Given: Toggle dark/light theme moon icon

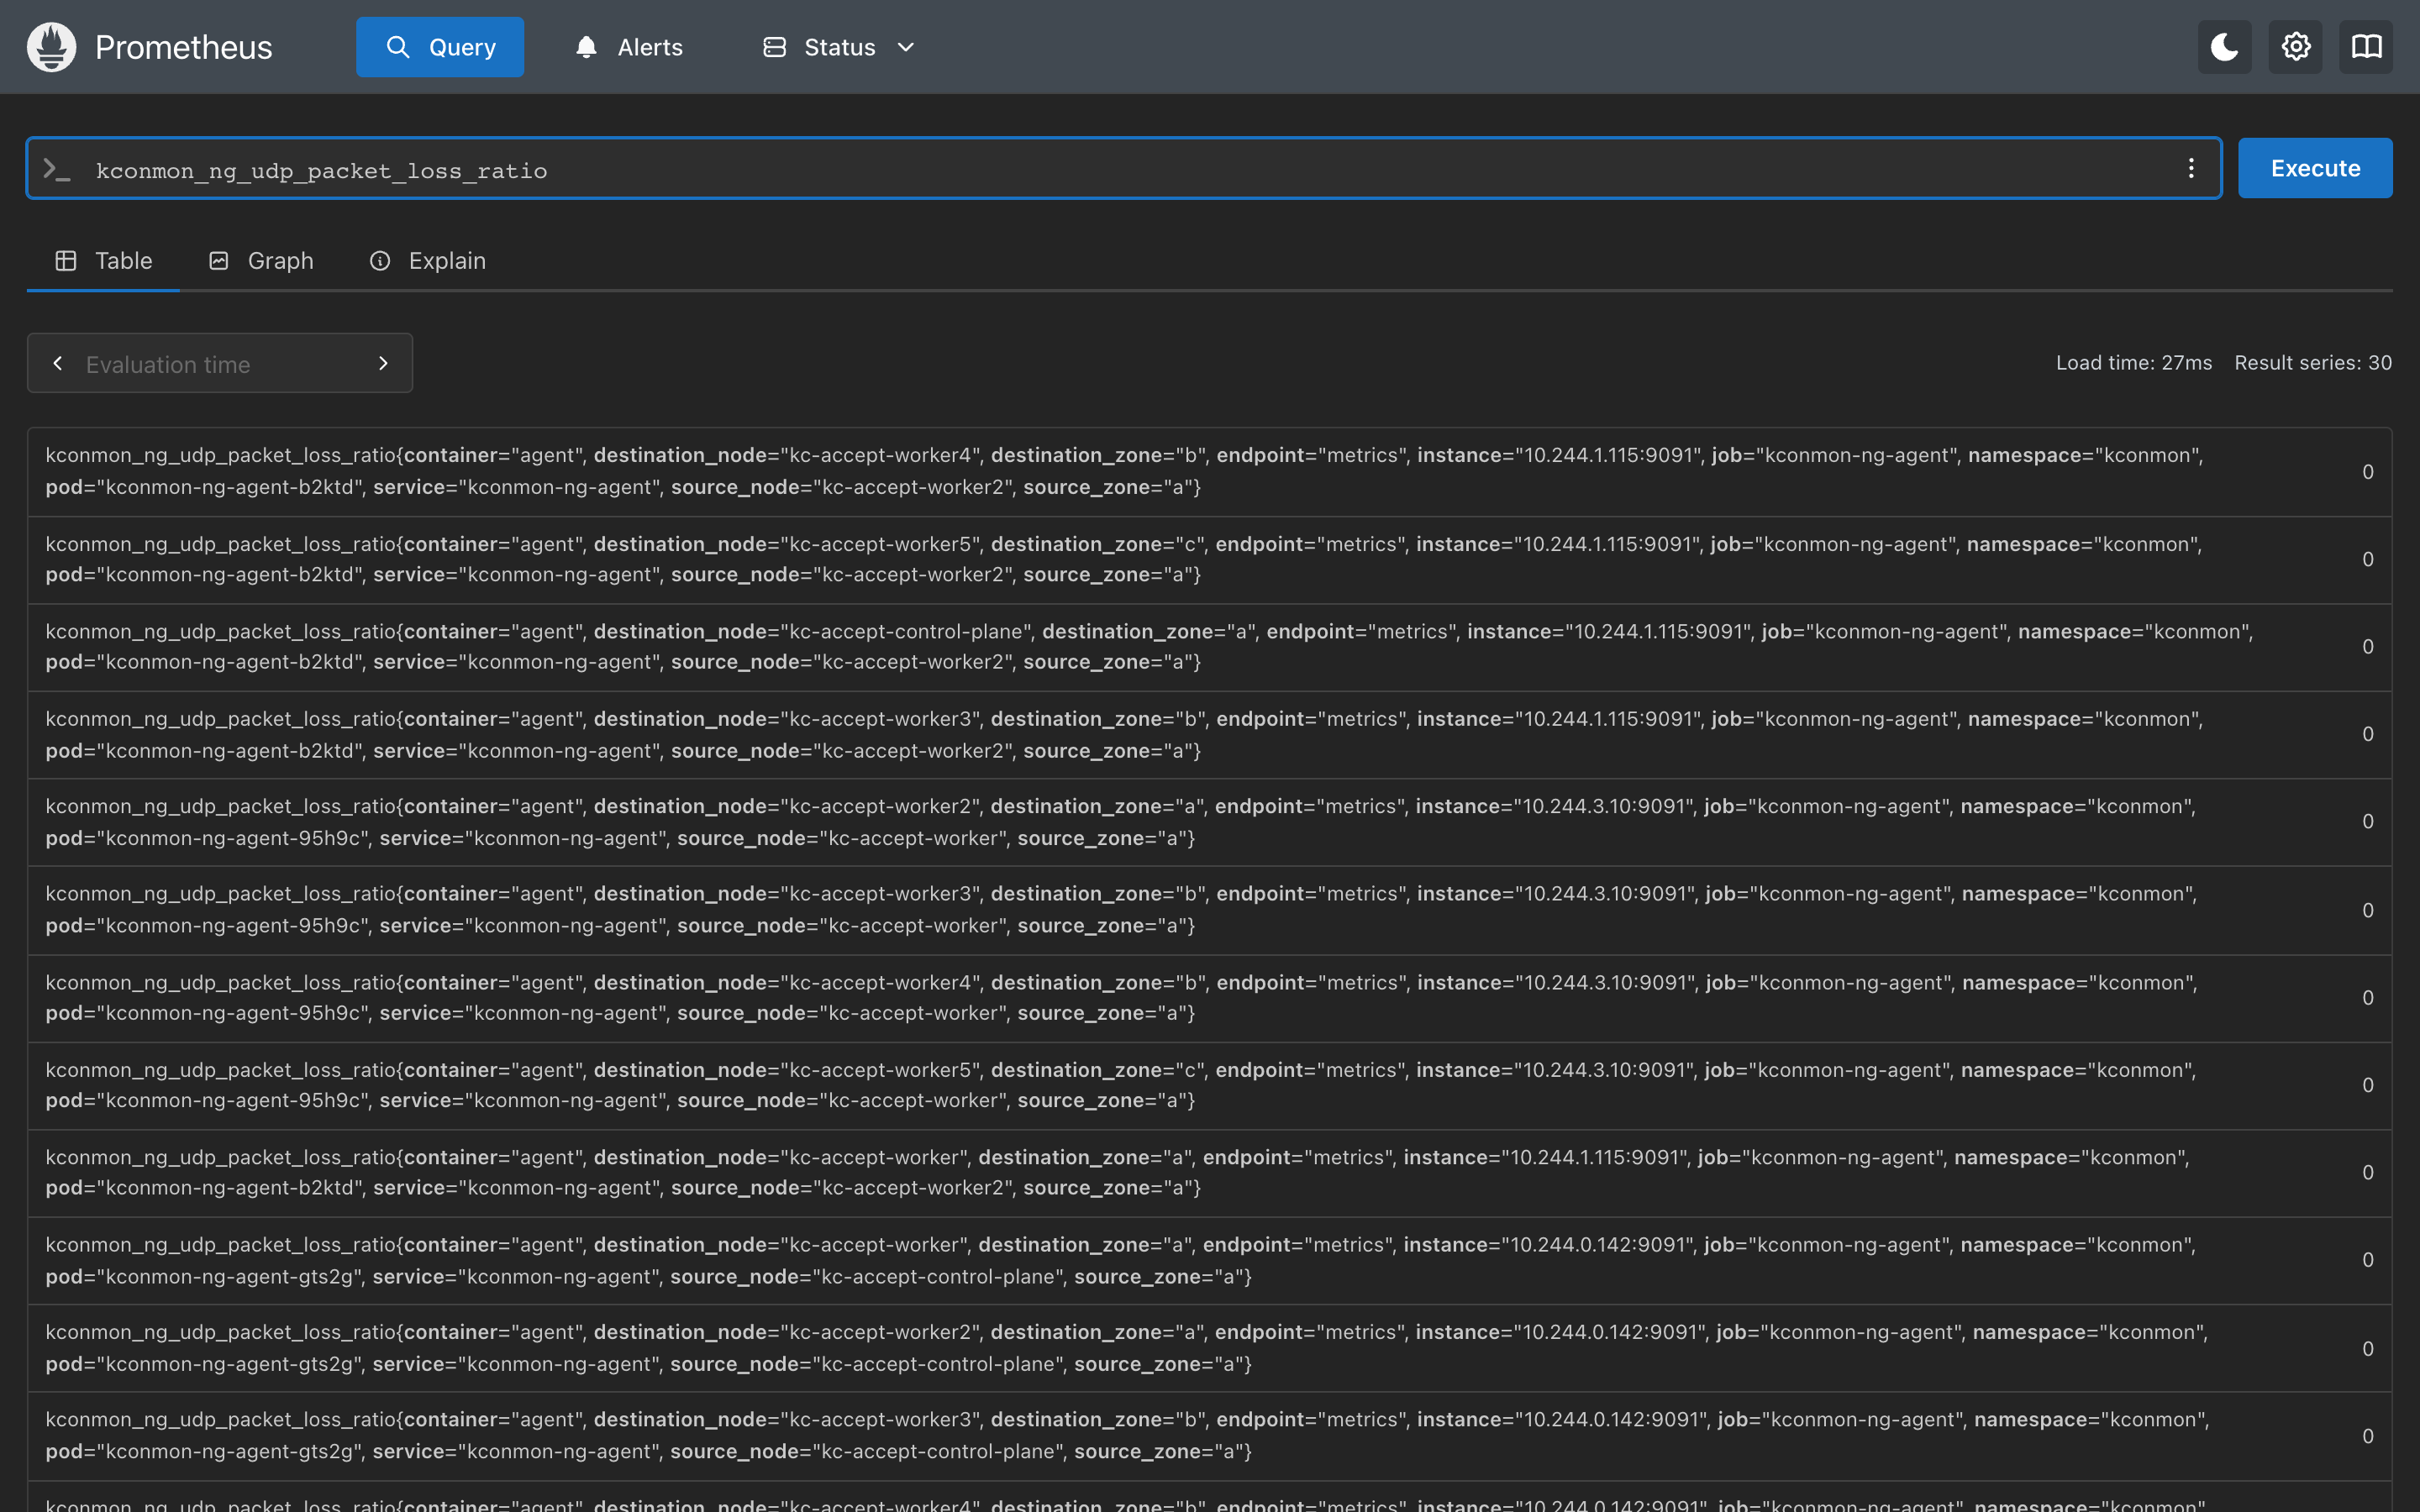Looking at the screenshot, I should click(2224, 47).
